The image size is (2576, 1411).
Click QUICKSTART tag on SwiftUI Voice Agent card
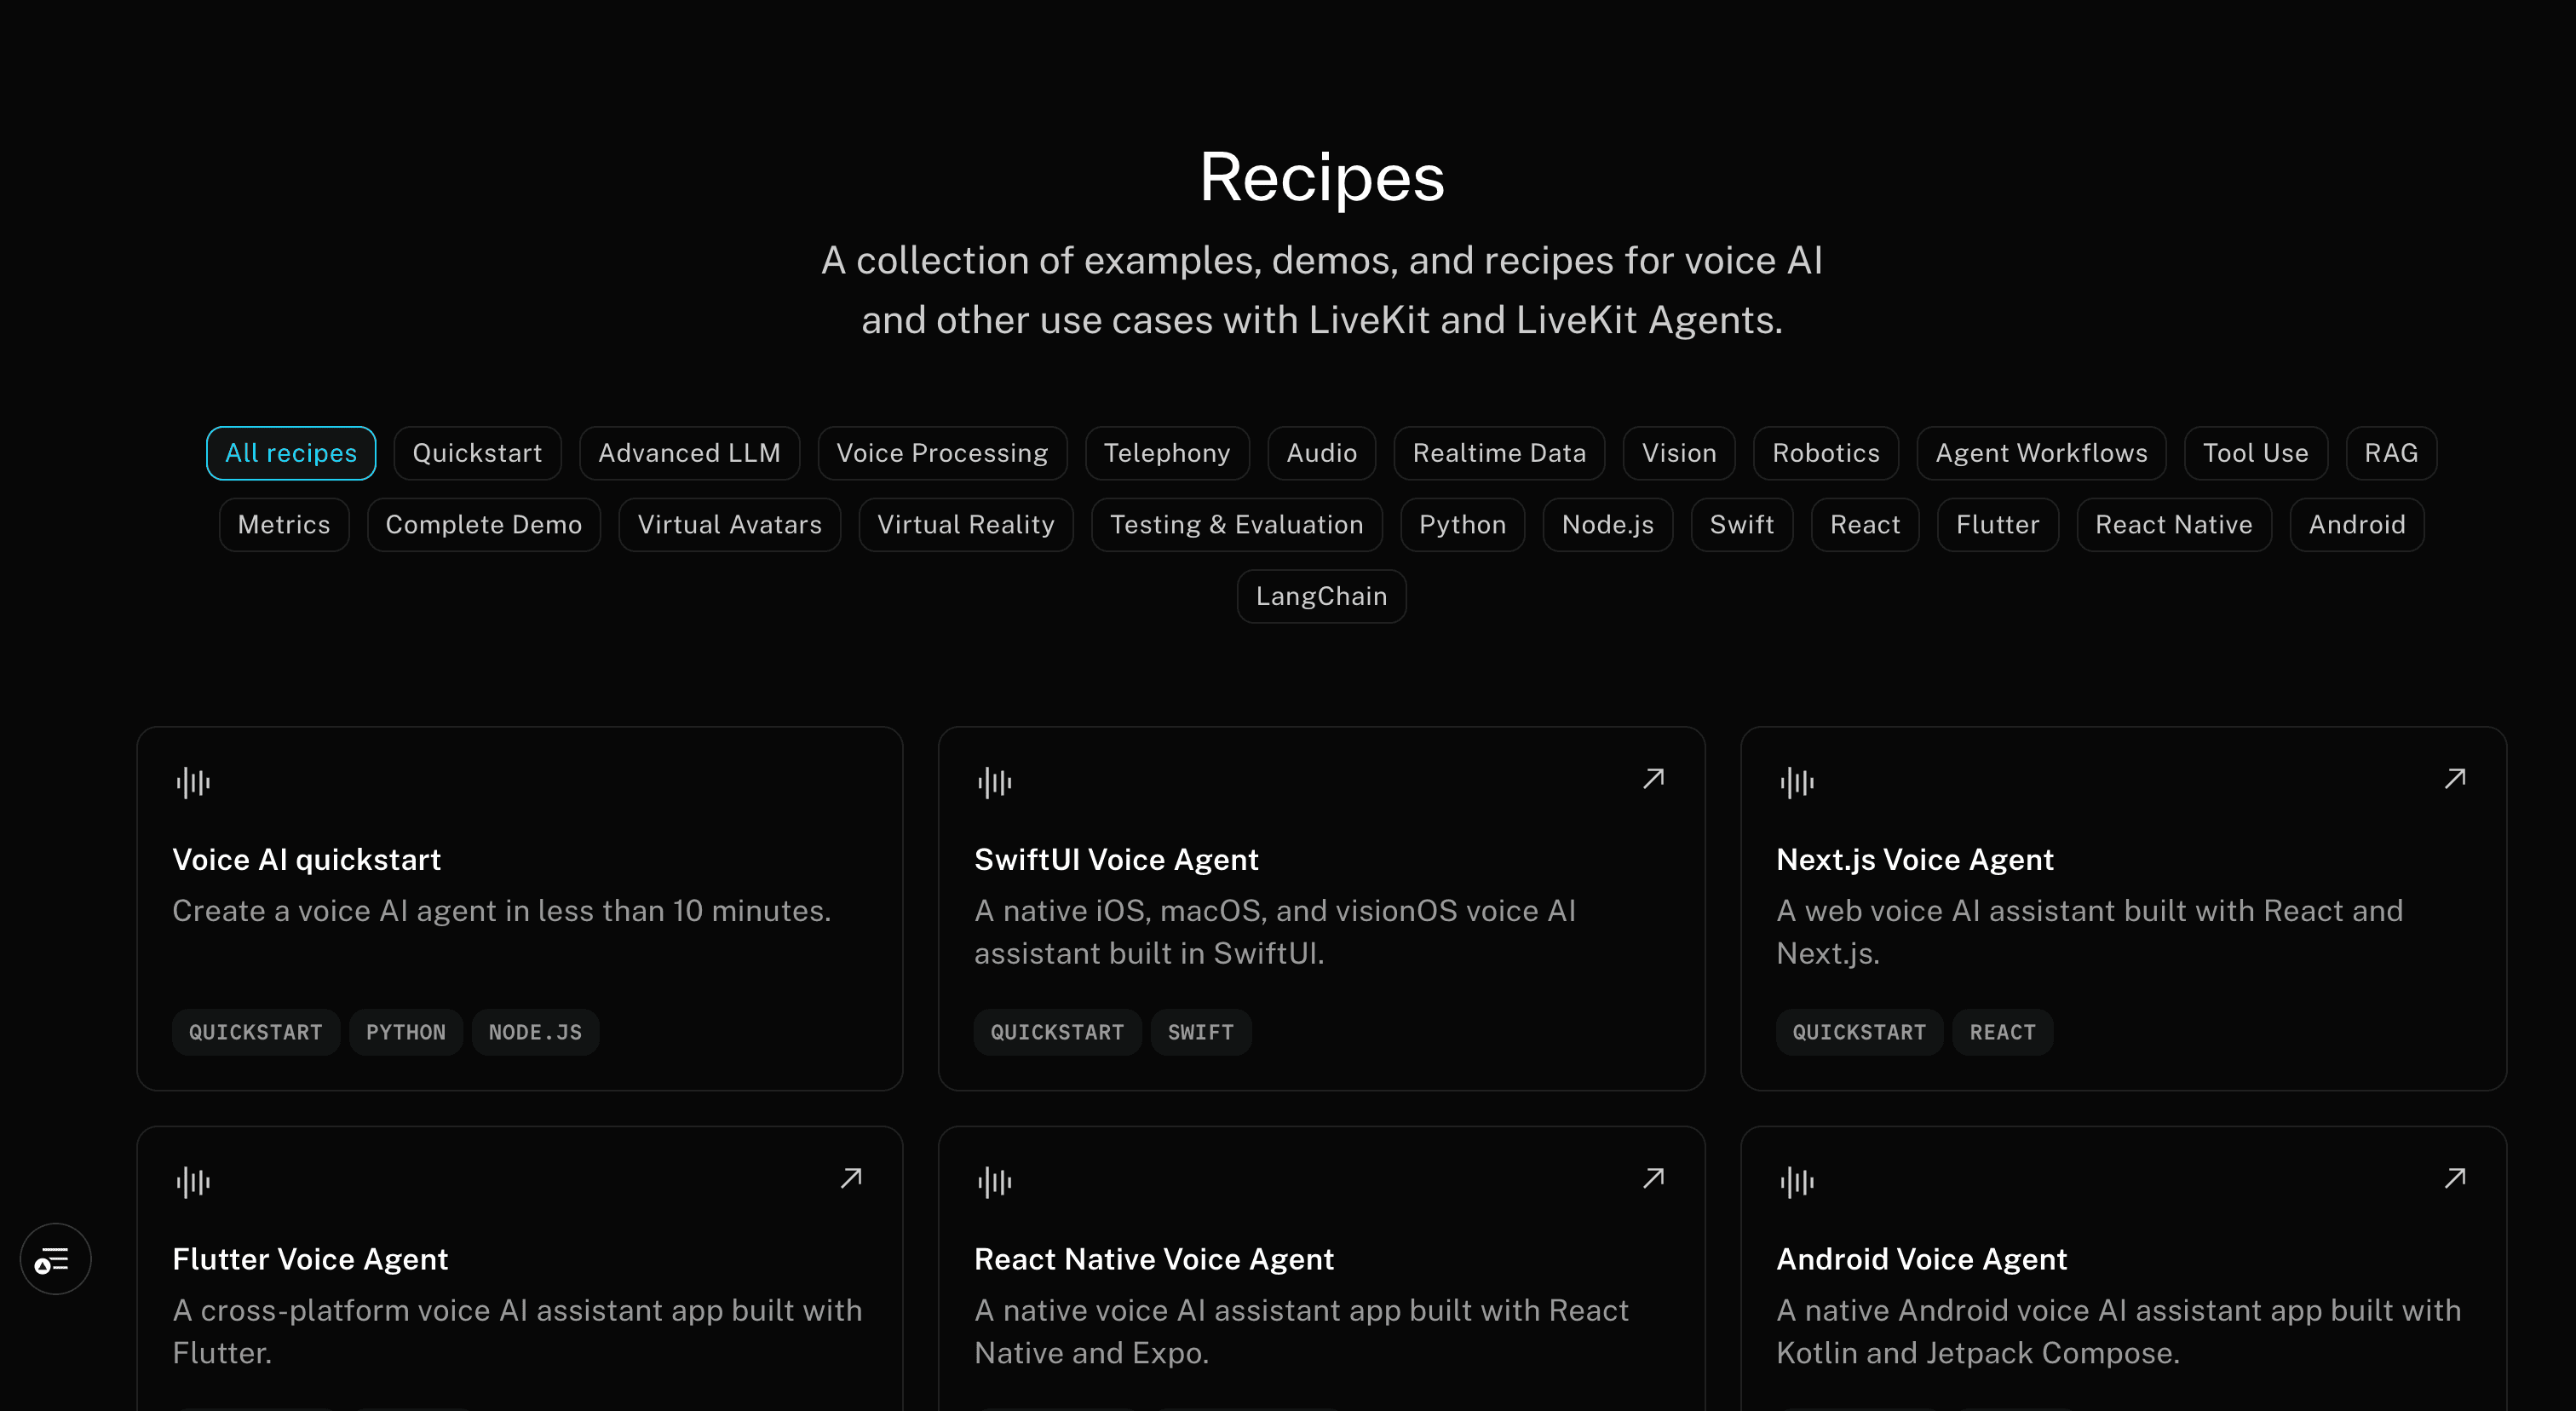[1057, 1032]
